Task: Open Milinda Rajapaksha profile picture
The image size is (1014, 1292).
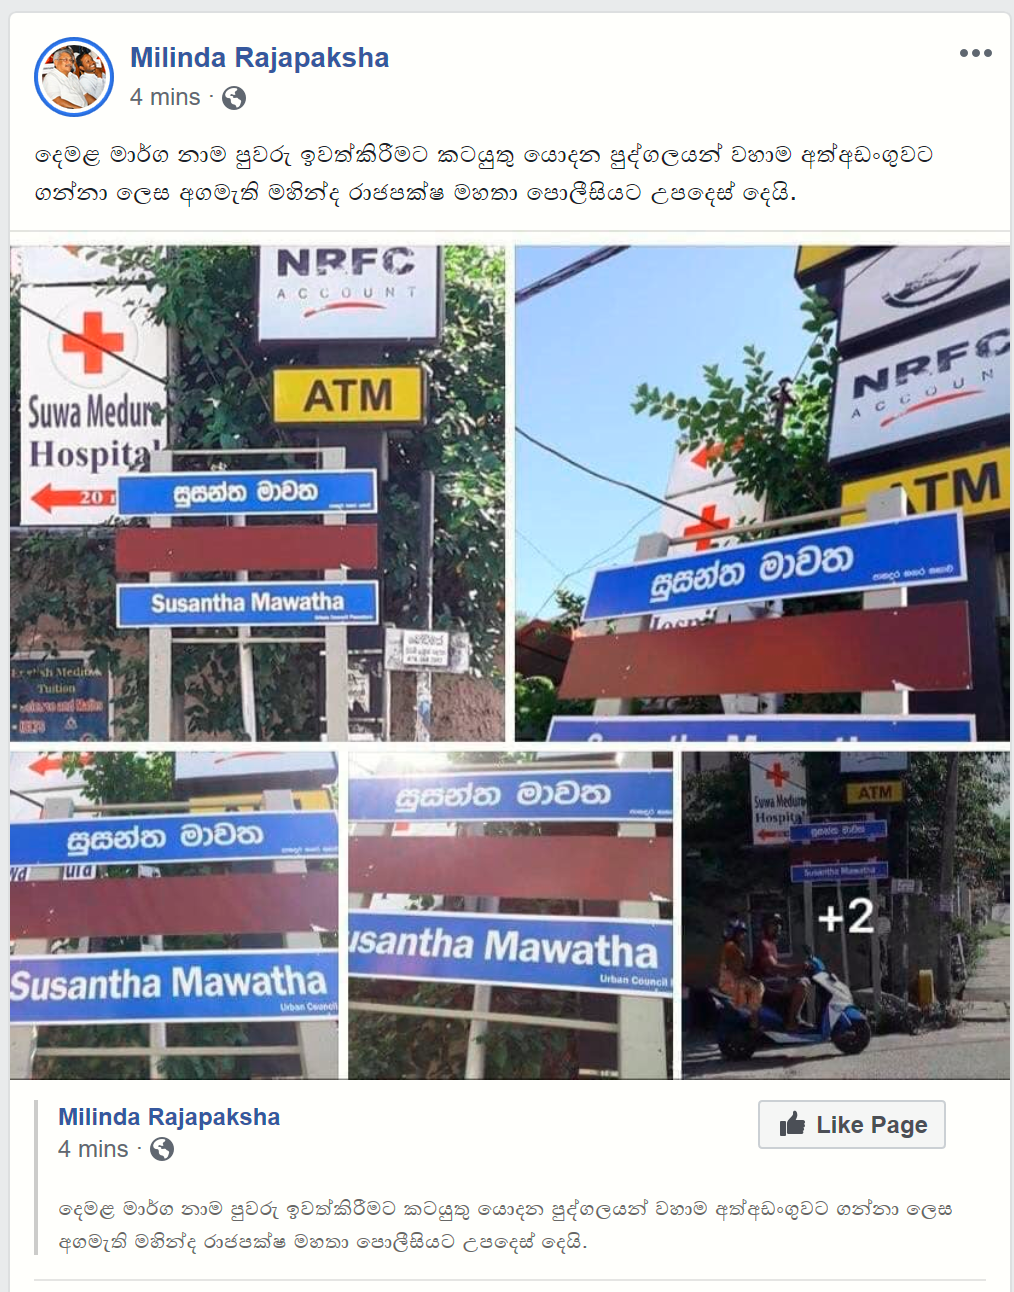Action: point(74,77)
